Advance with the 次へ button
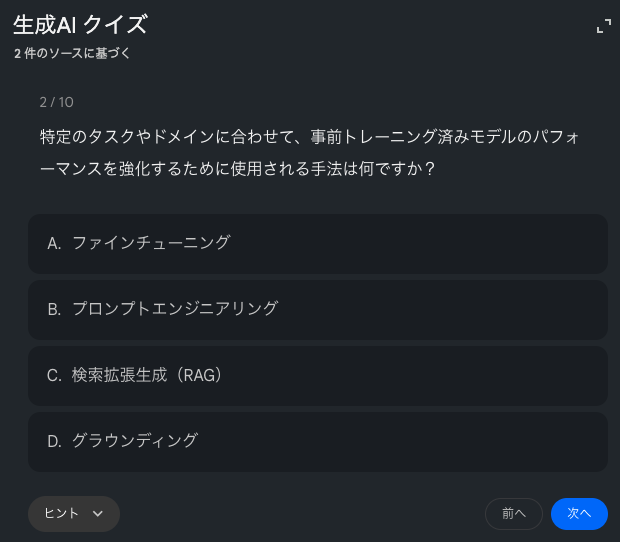Screen dimensions: 620x542 pyautogui.click(x=579, y=513)
